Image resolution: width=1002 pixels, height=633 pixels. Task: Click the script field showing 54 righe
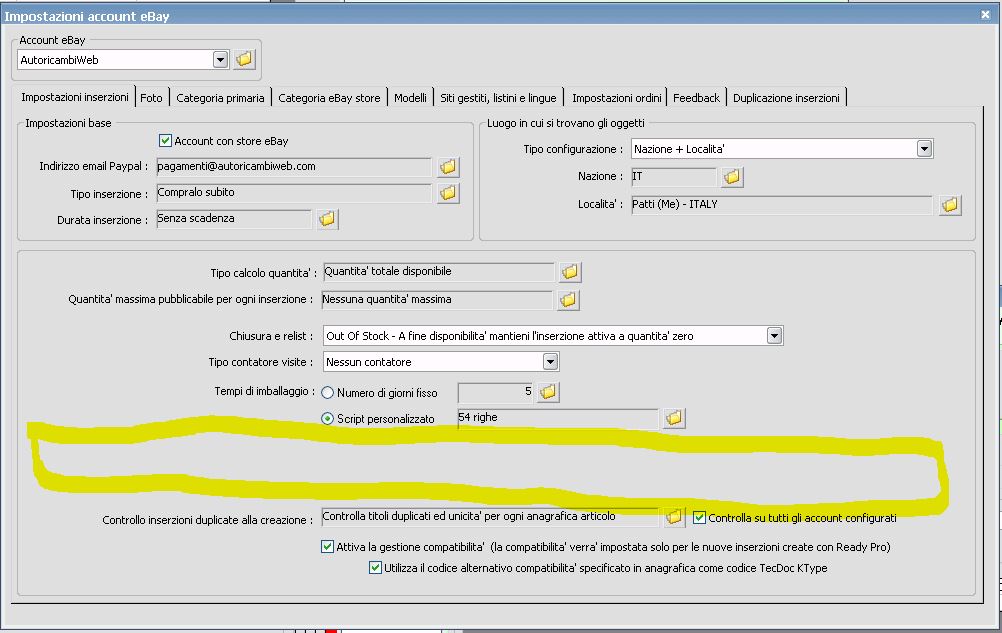[x=558, y=418]
